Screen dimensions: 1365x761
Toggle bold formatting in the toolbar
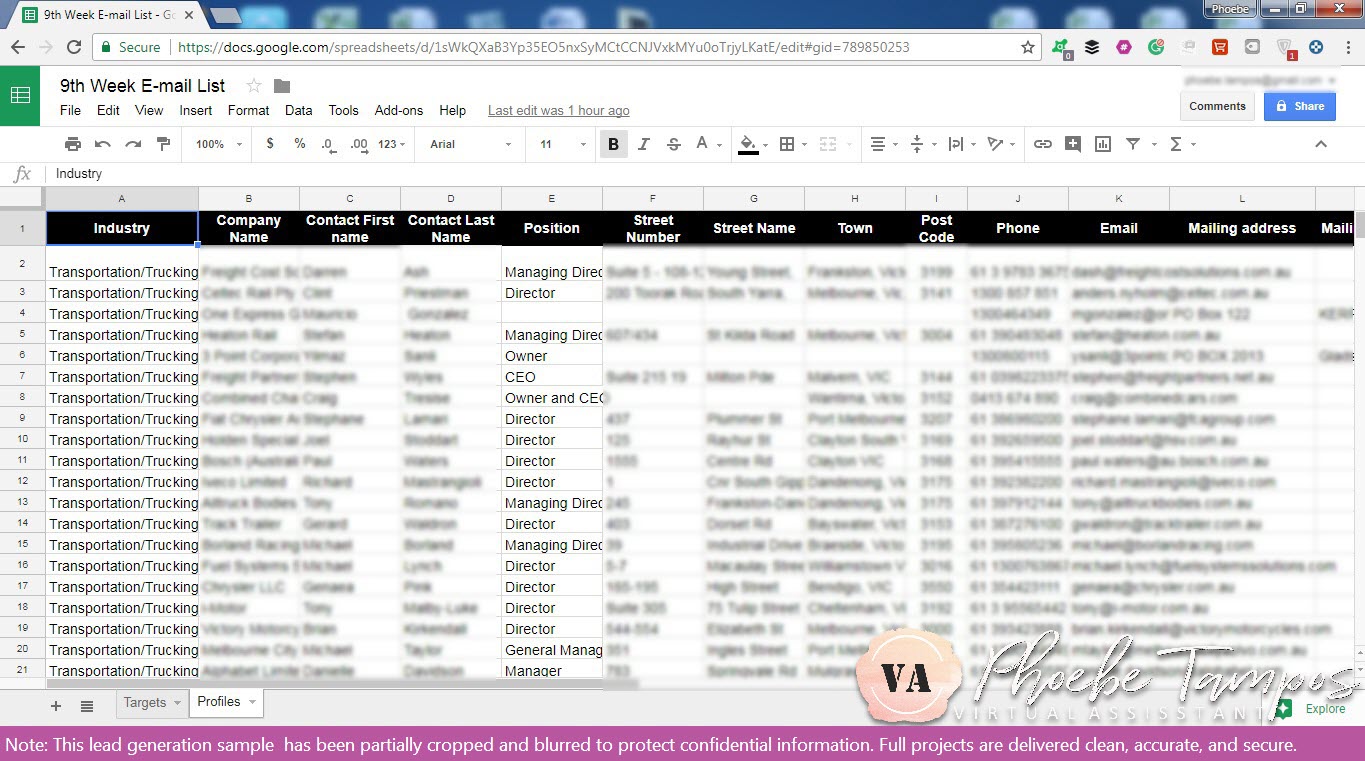tap(613, 144)
